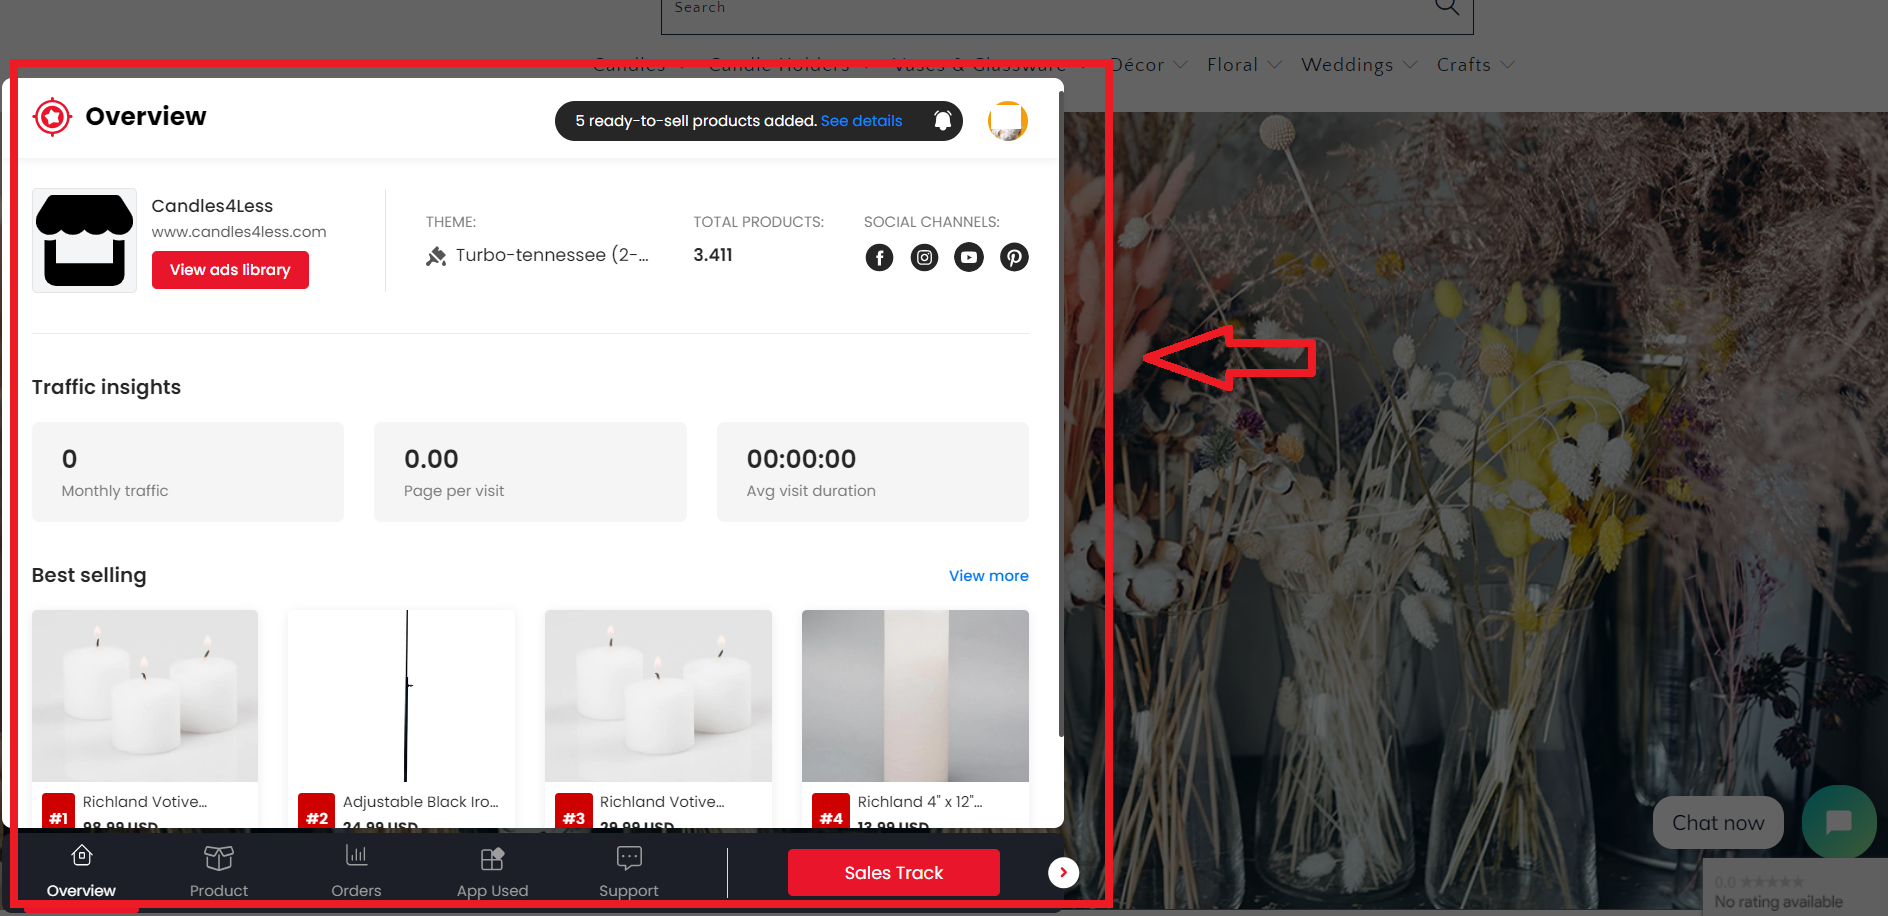Screen dimensions: 1888x916
Task: Switch to the Overview tab
Action: click(x=81, y=871)
